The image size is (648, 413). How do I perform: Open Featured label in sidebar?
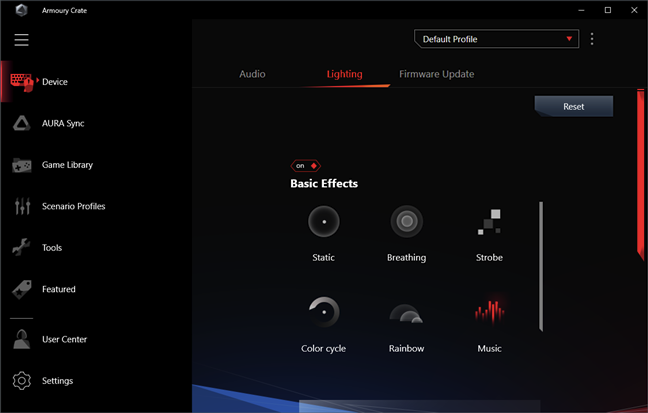59,289
